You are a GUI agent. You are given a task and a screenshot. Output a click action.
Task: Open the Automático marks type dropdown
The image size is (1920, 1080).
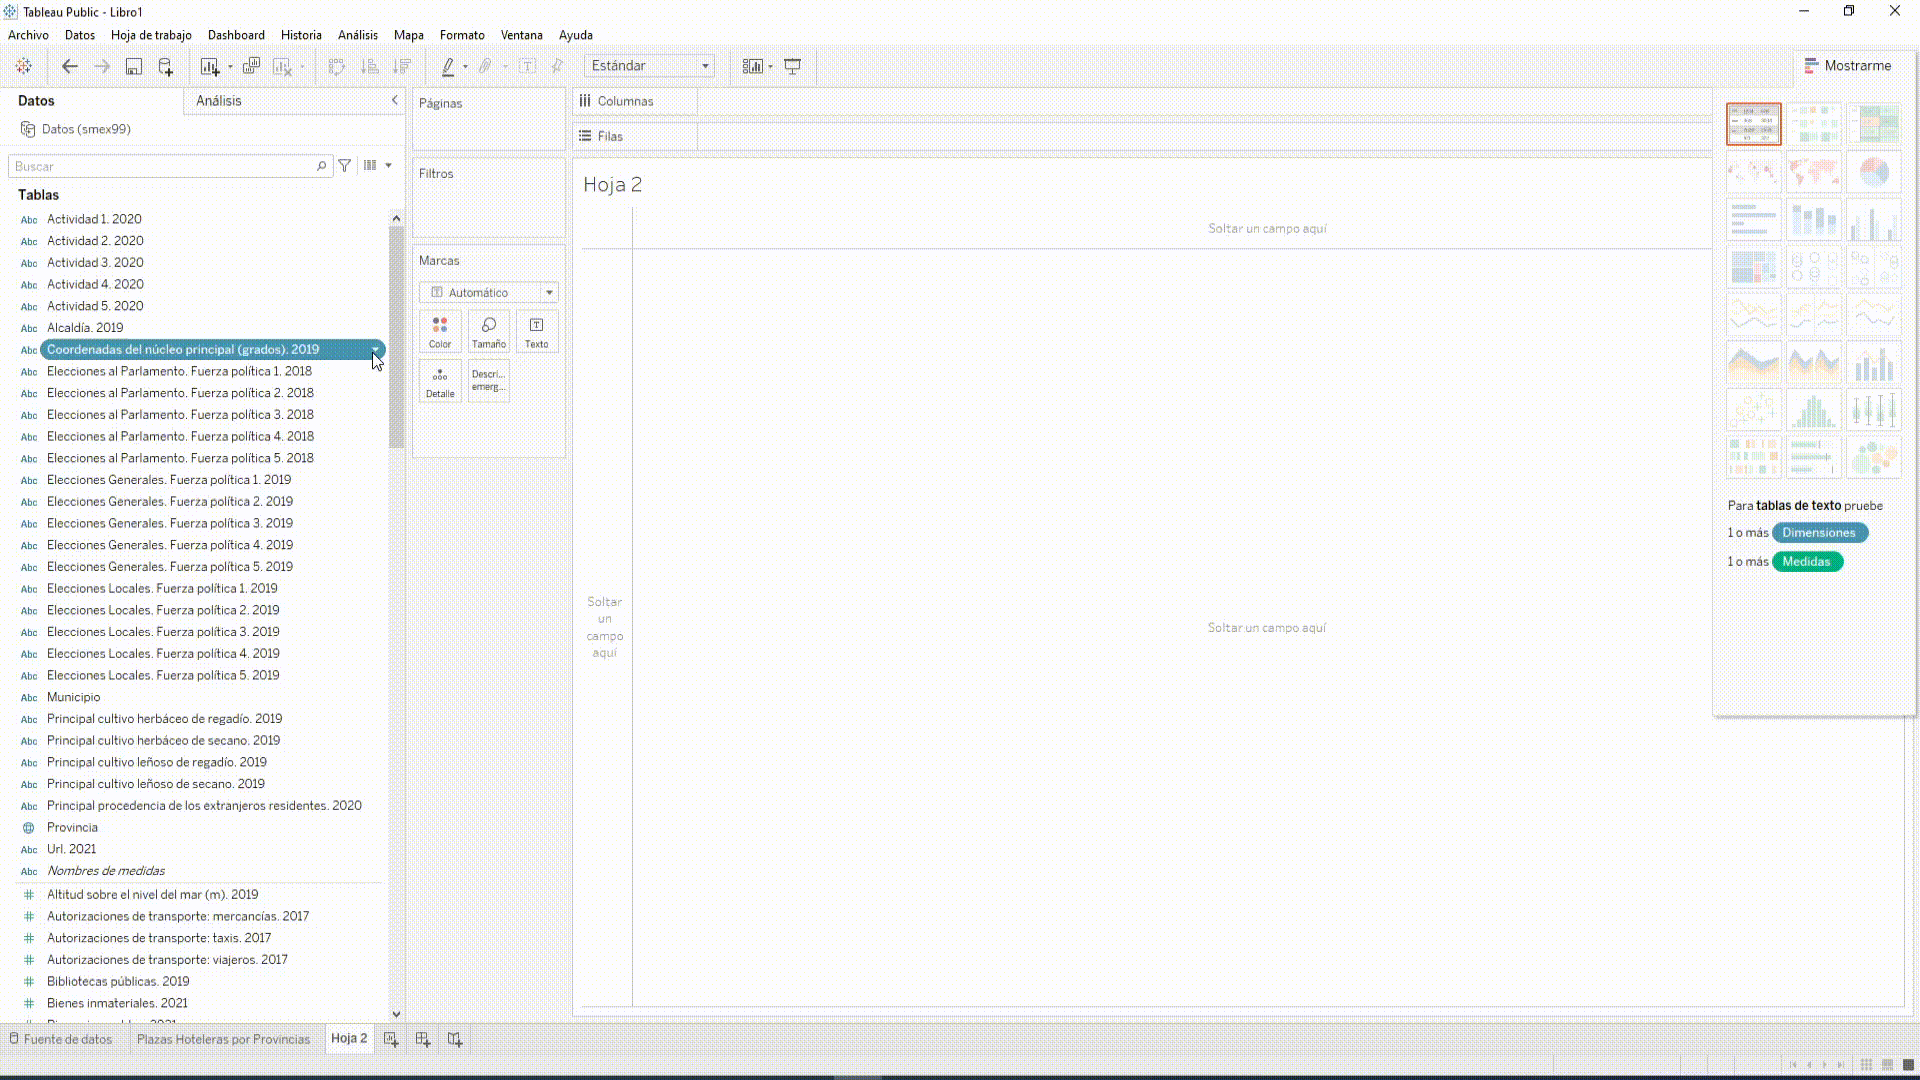click(549, 292)
